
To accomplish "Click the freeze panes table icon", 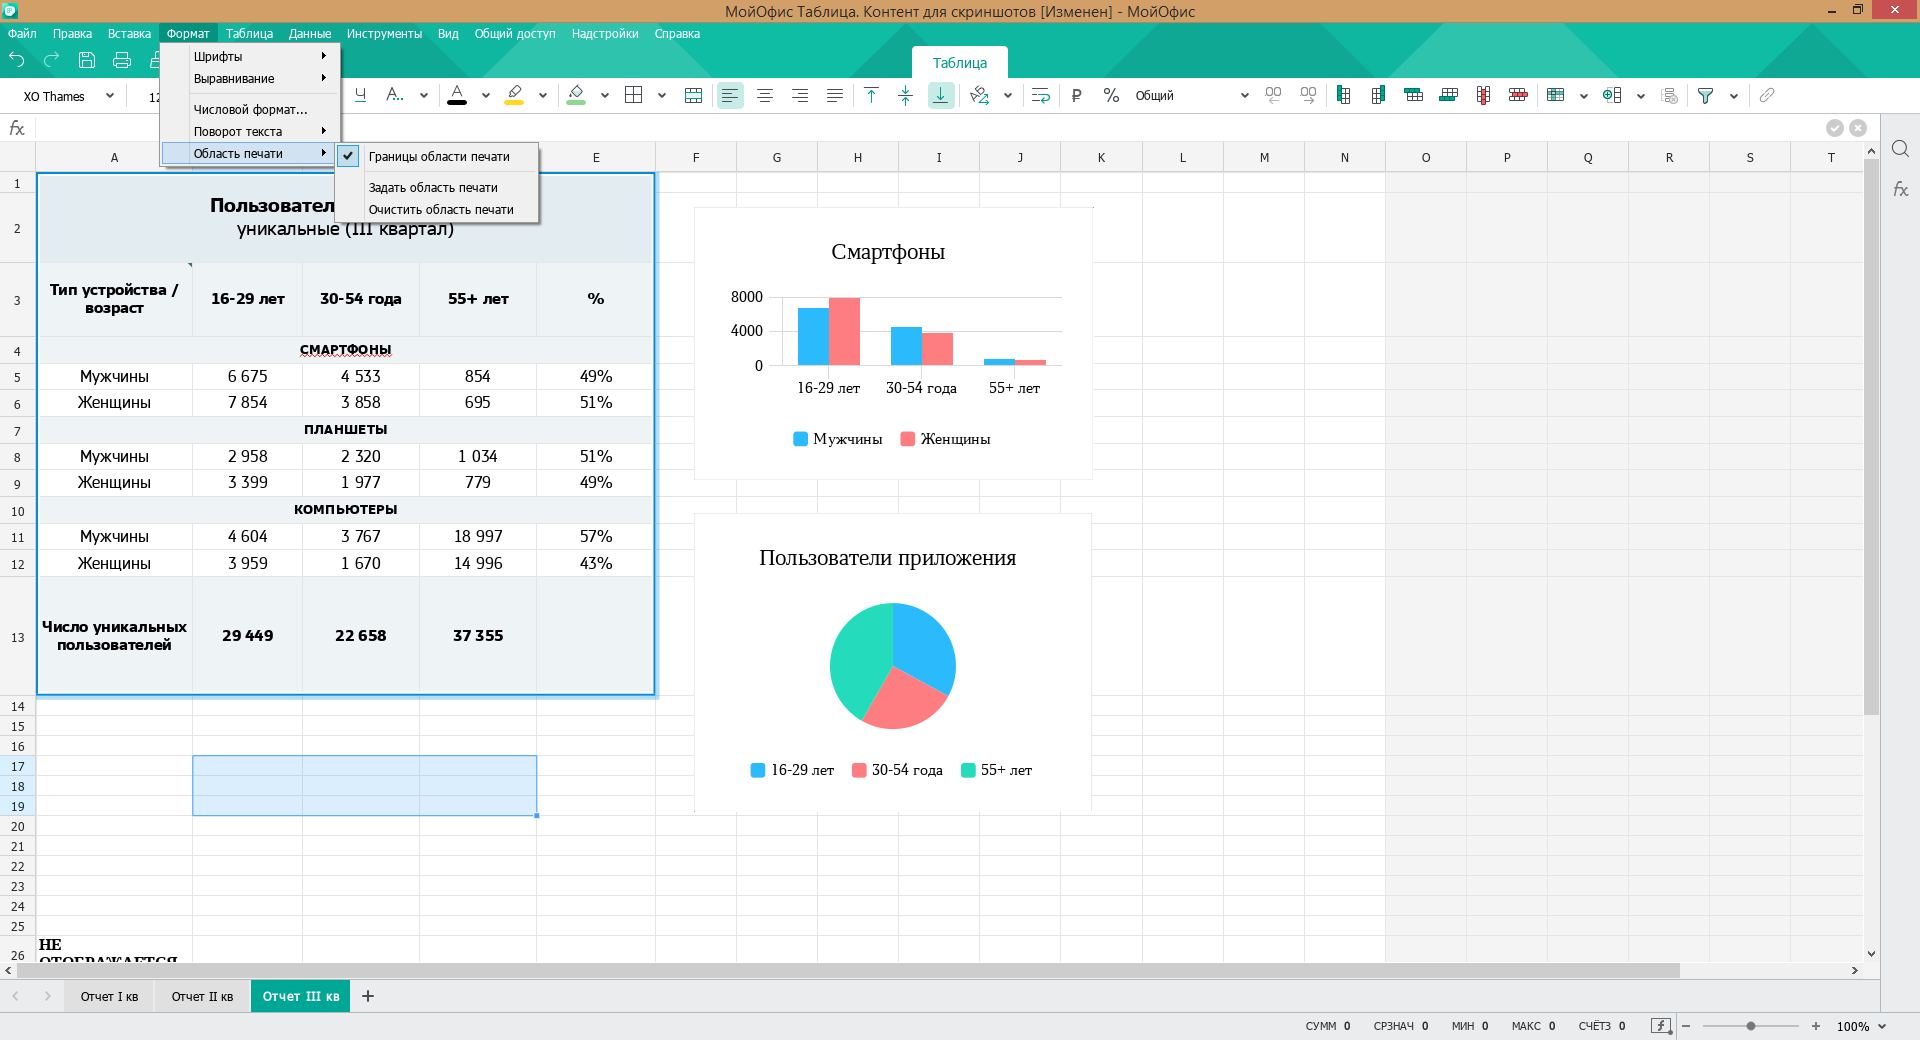I will point(1555,95).
